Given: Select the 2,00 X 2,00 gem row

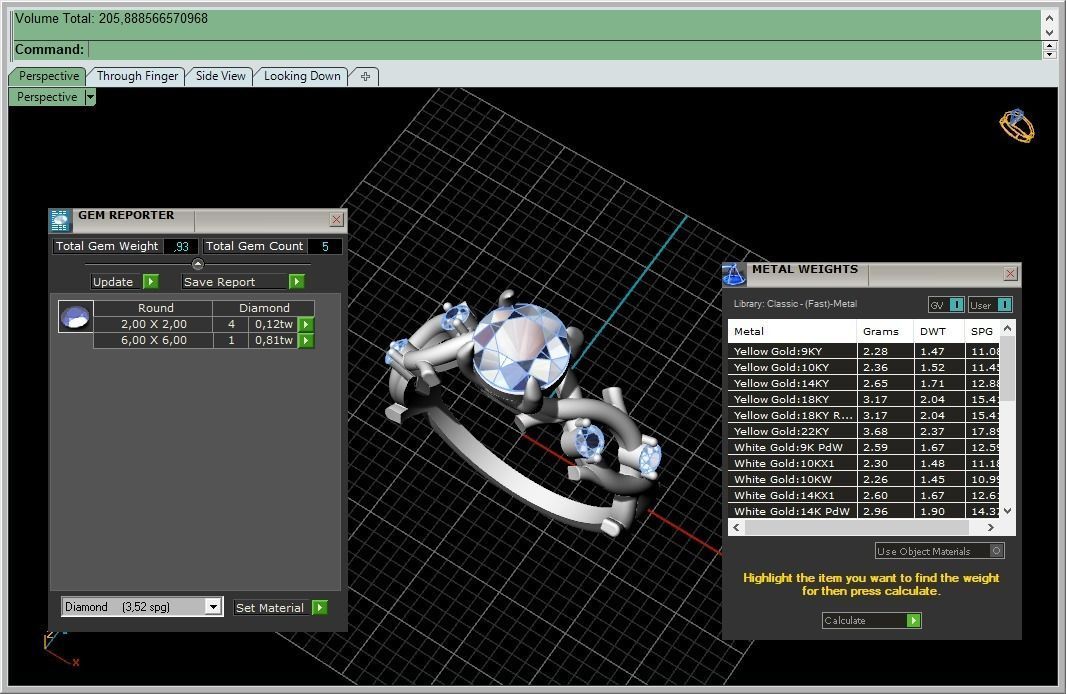Looking at the screenshot, I should pyautogui.click(x=196, y=324).
